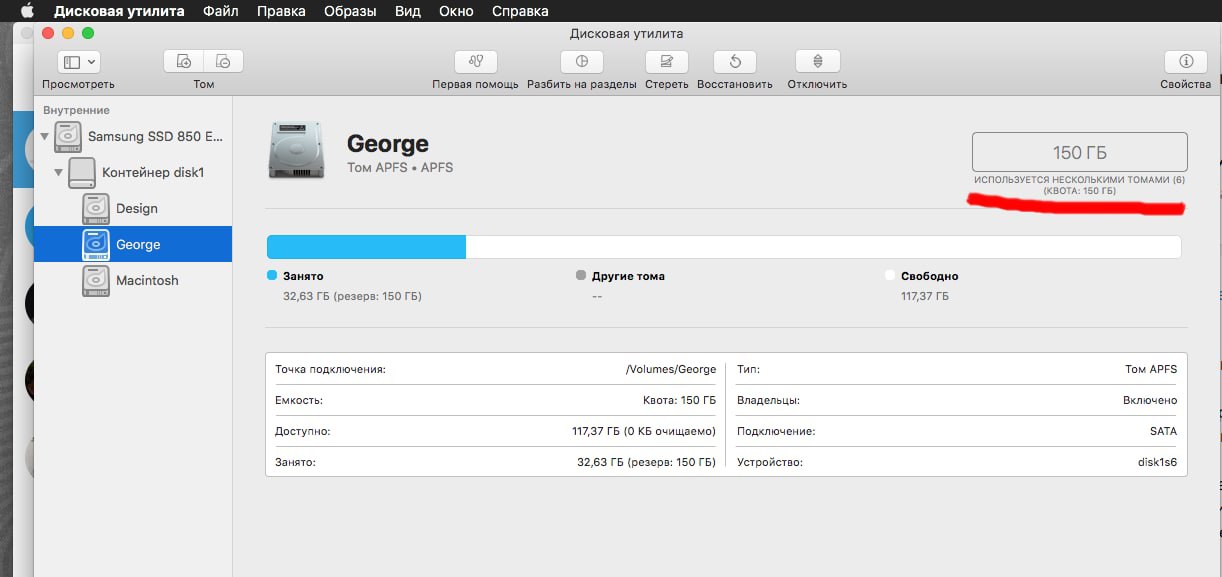Click the Samsung SSD drive icon

68,137
